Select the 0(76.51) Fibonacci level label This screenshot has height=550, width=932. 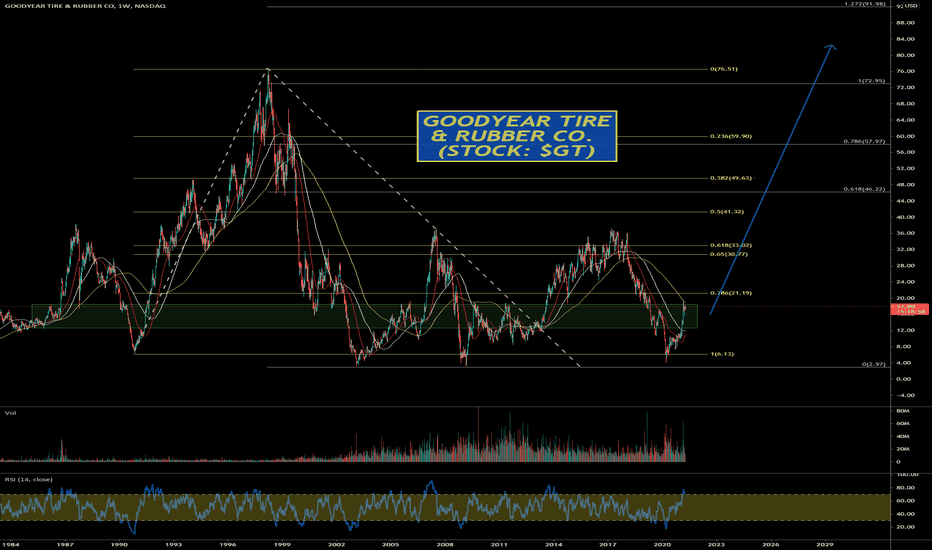click(x=723, y=69)
